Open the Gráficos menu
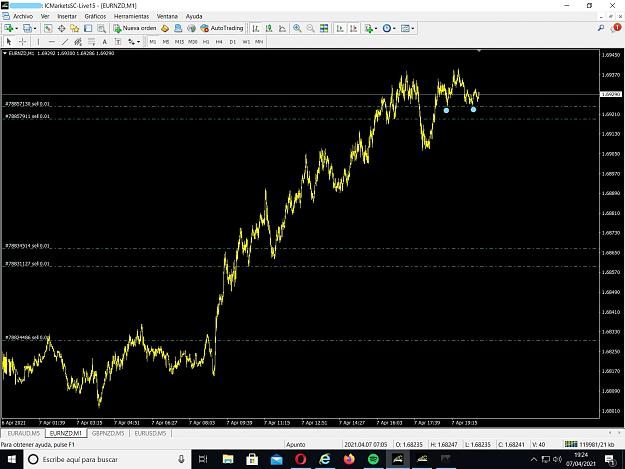This screenshot has height=469, width=625. pos(95,16)
